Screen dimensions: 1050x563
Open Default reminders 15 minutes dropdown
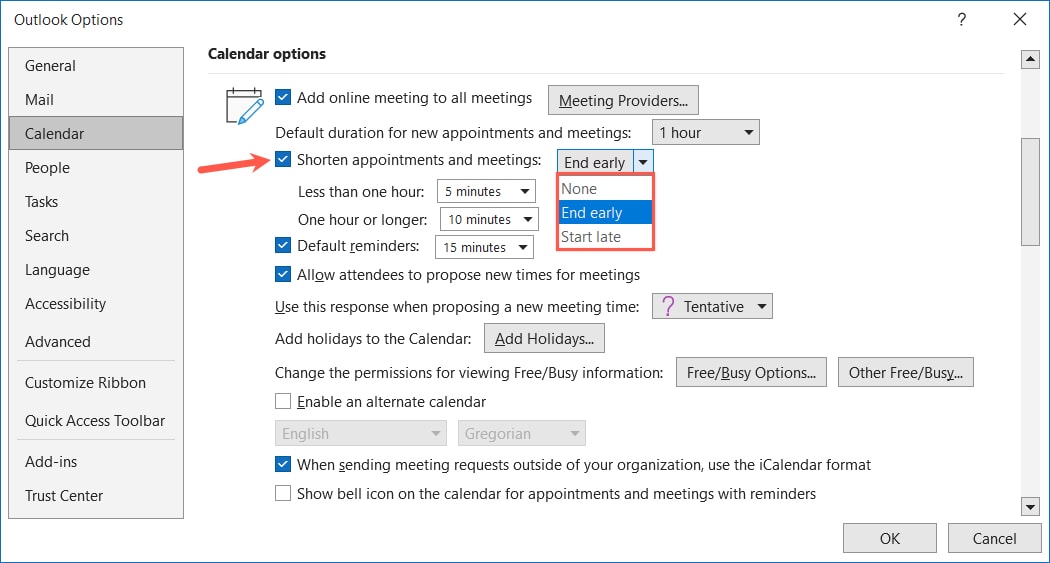pyautogui.click(x=484, y=247)
